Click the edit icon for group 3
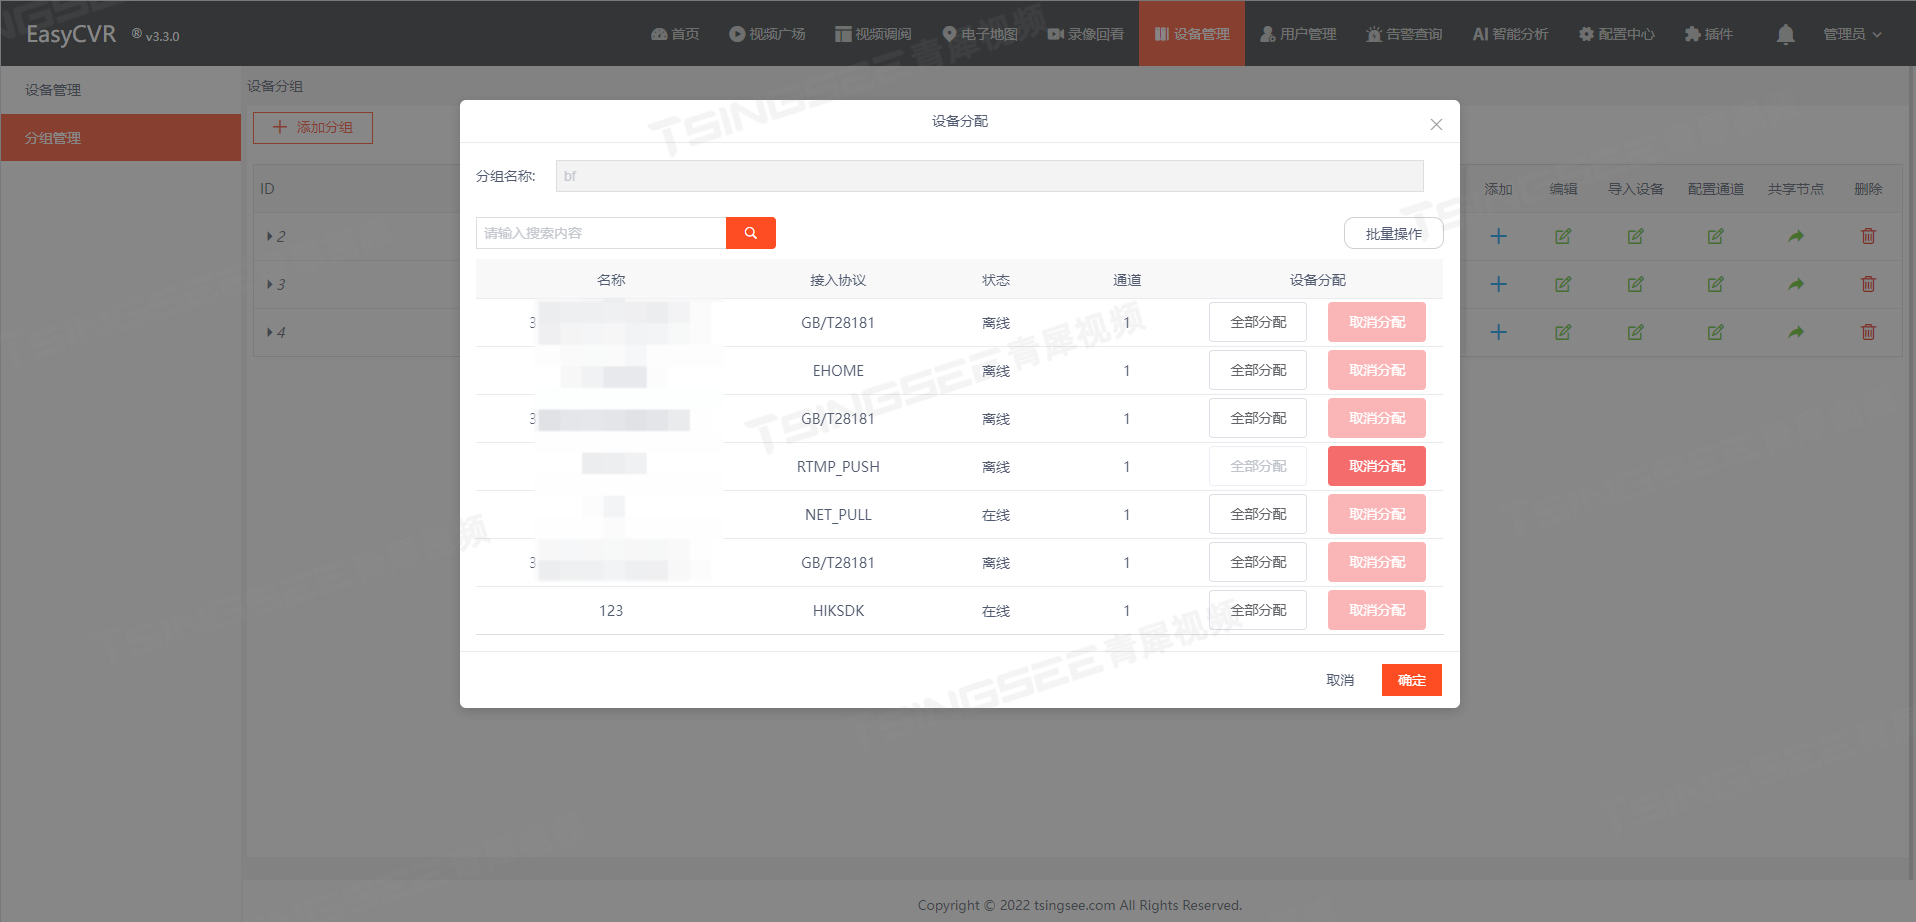This screenshot has height=922, width=1916. pyautogui.click(x=1563, y=284)
